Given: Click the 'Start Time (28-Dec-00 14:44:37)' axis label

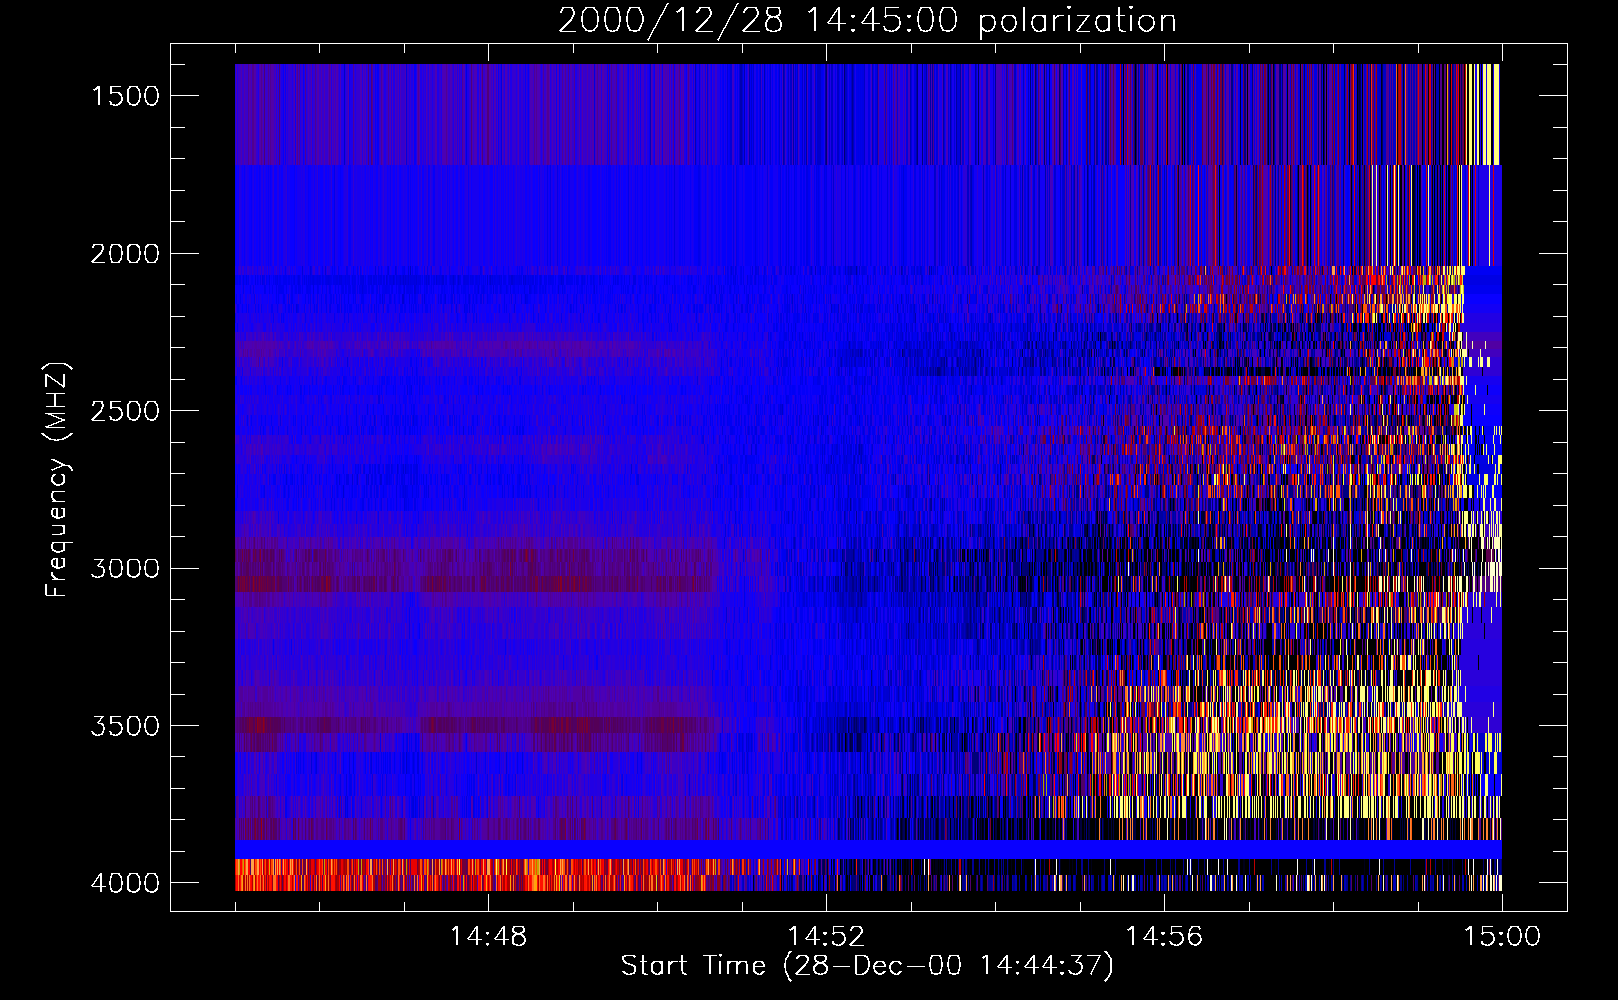Looking at the screenshot, I should coord(867,966).
